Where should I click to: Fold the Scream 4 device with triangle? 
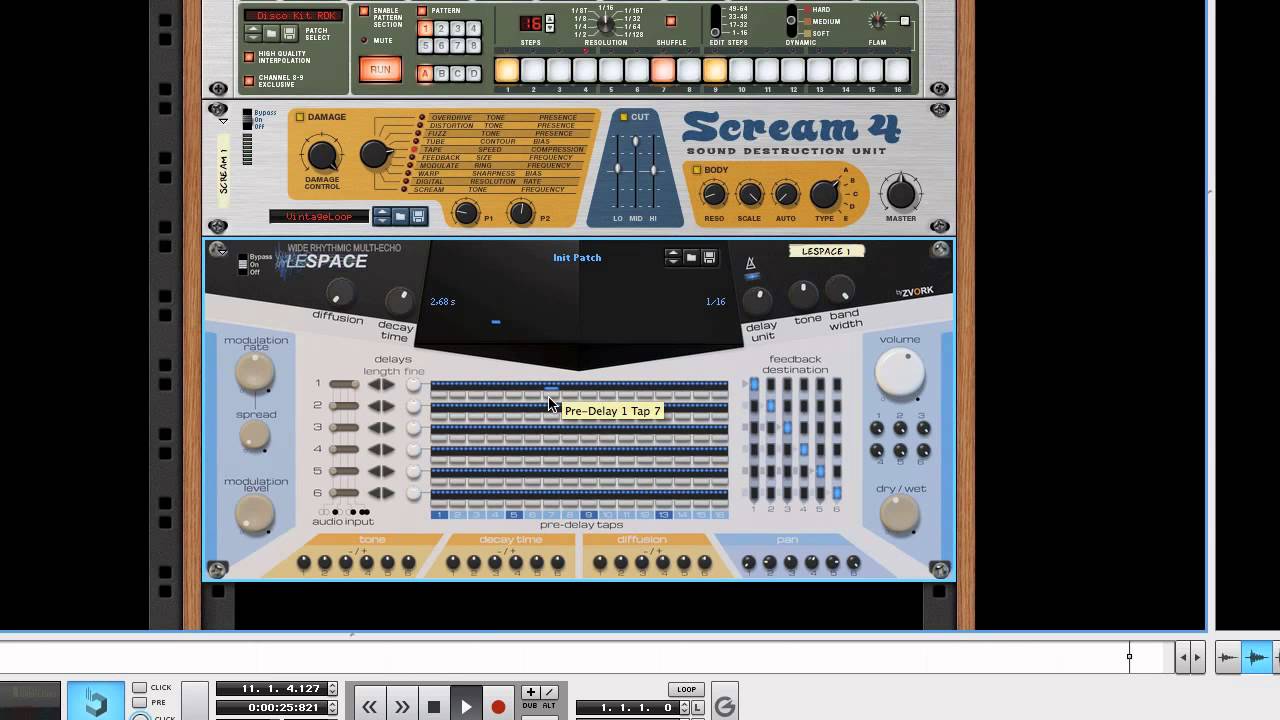[223, 121]
